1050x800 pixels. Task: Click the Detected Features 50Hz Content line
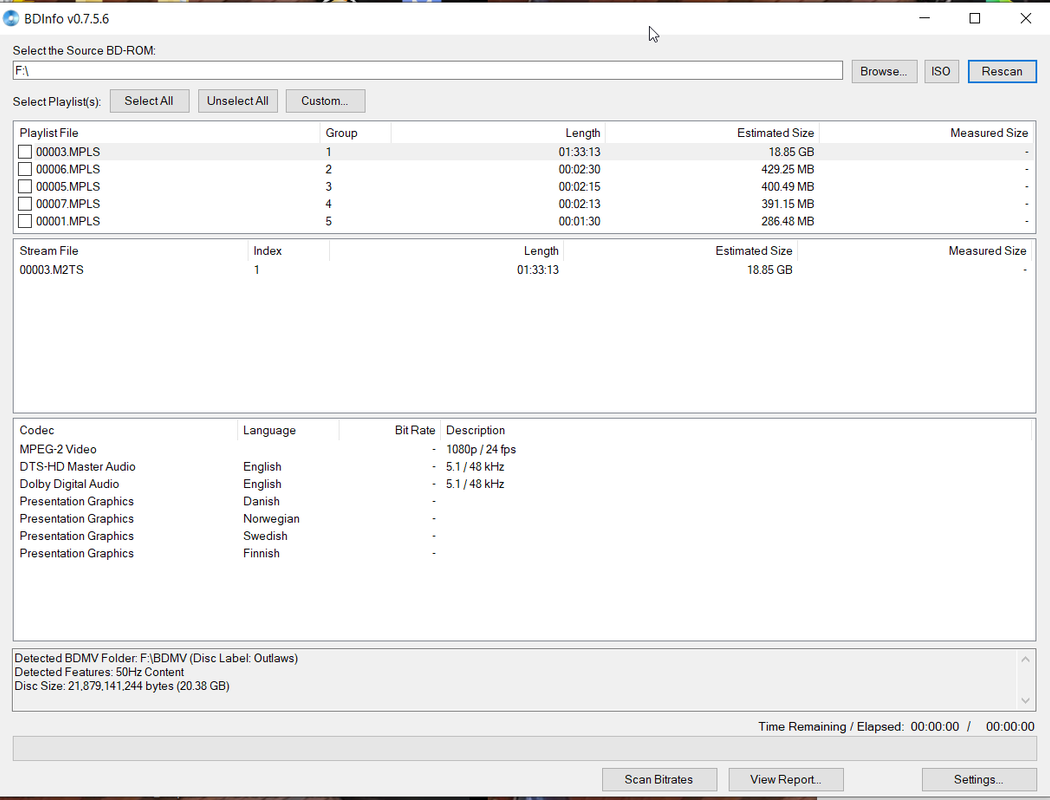pyautogui.click(x=99, y=672)
